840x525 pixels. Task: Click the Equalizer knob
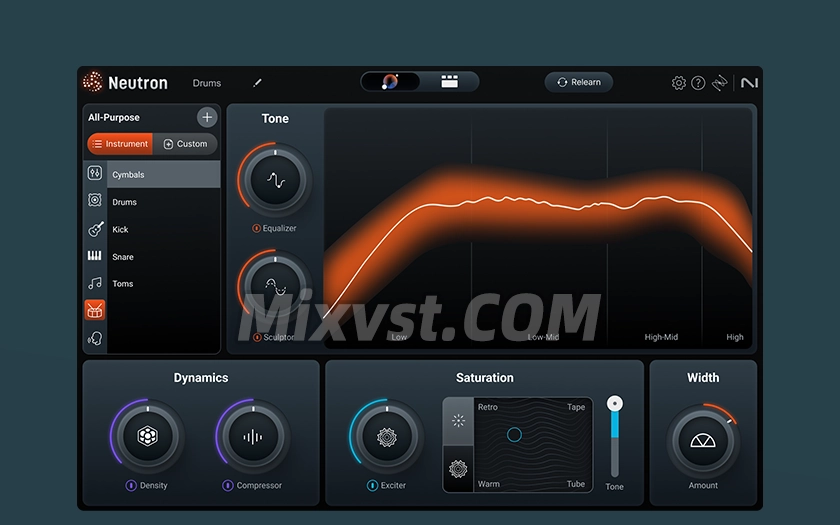tap(275, 180)
